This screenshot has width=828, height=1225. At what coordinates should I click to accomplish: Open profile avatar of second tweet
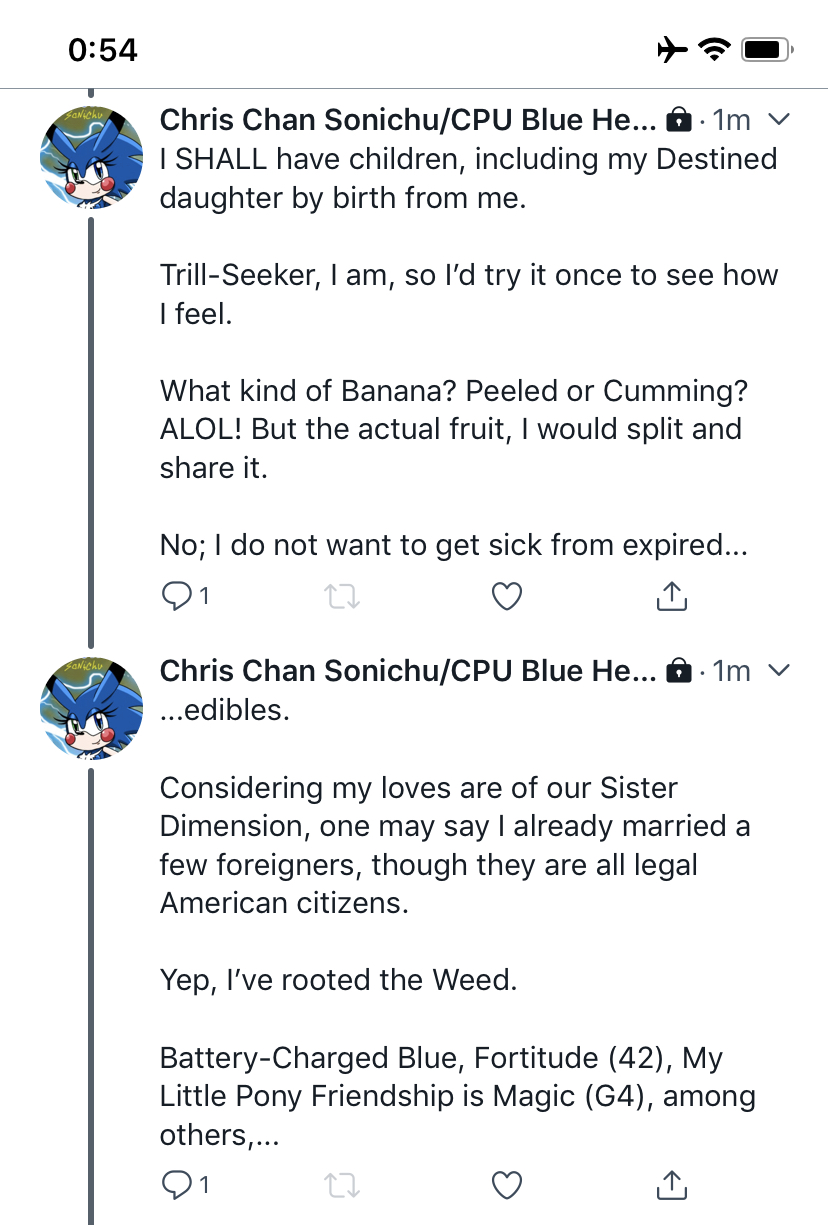(x=91, y=708)
